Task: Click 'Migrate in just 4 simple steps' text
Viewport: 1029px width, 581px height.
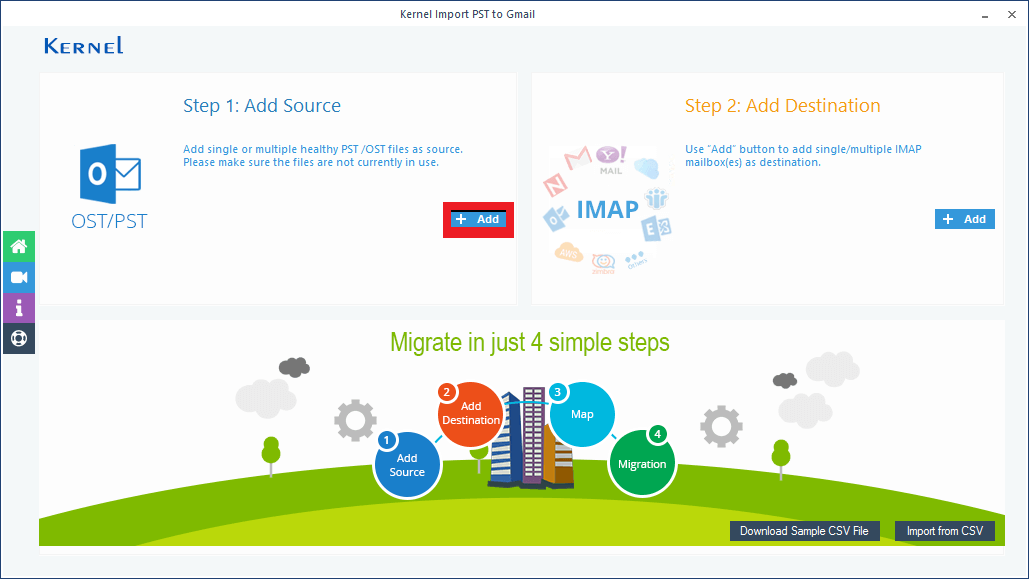Action: pyautogui.click(x=530, y=343)
